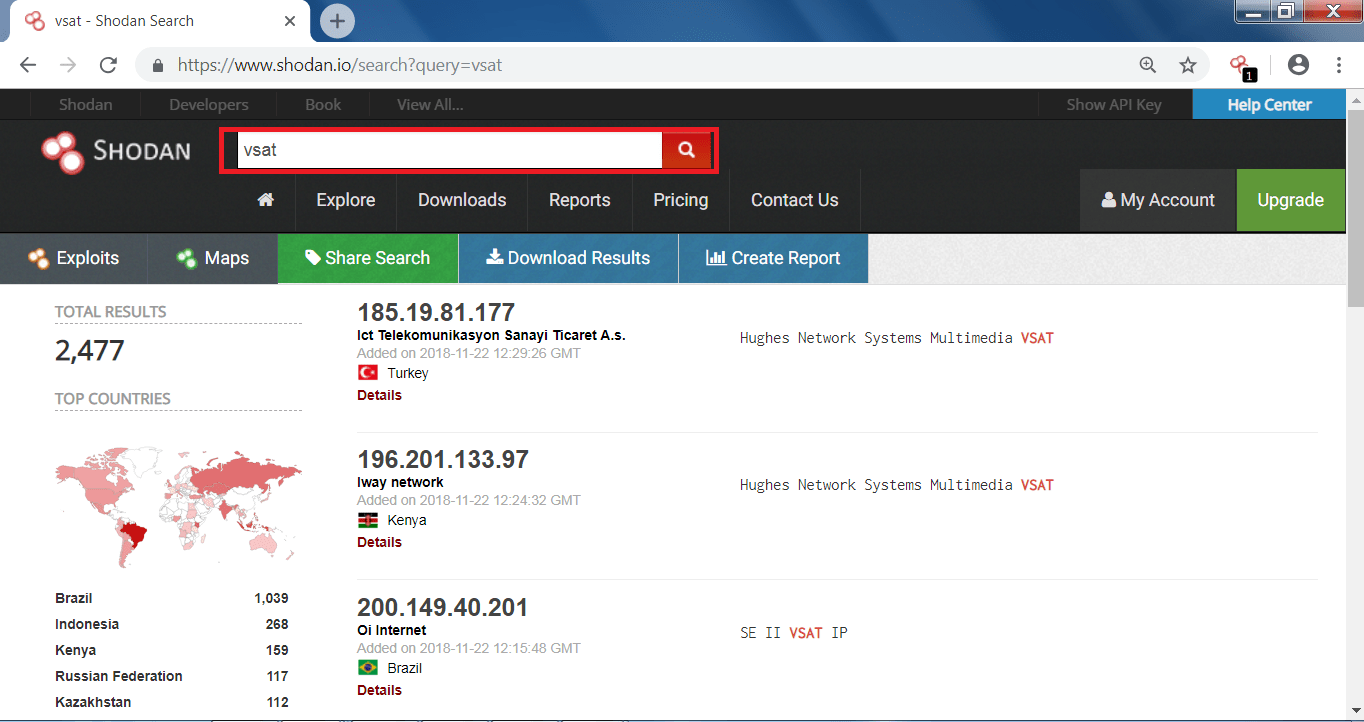Open the Pricing page
1364x722 pixels.
[x=681, y=200]
